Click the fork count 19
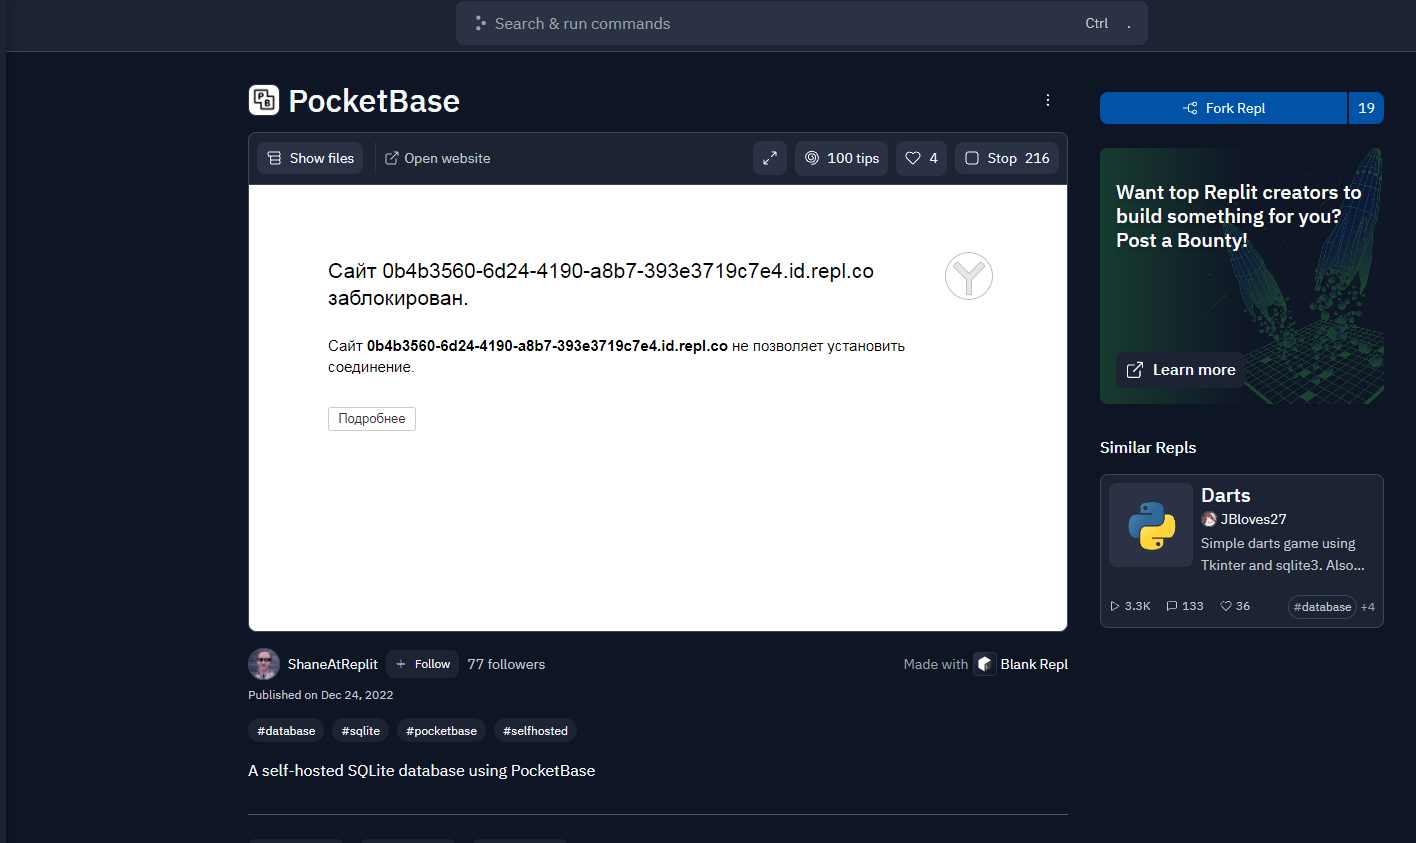This screenshot has width=1416, height=843. (1366, 108)
